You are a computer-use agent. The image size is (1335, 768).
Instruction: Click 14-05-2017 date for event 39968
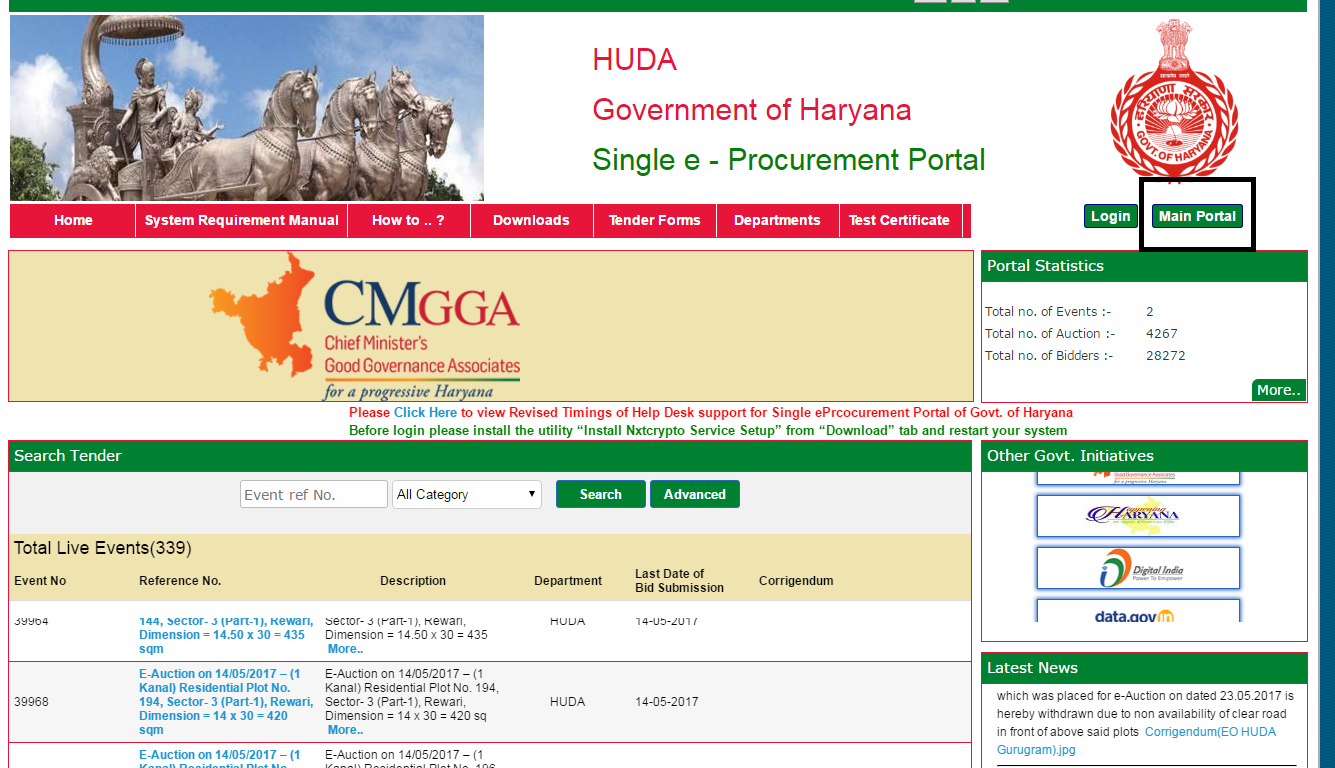coord(667,702)
